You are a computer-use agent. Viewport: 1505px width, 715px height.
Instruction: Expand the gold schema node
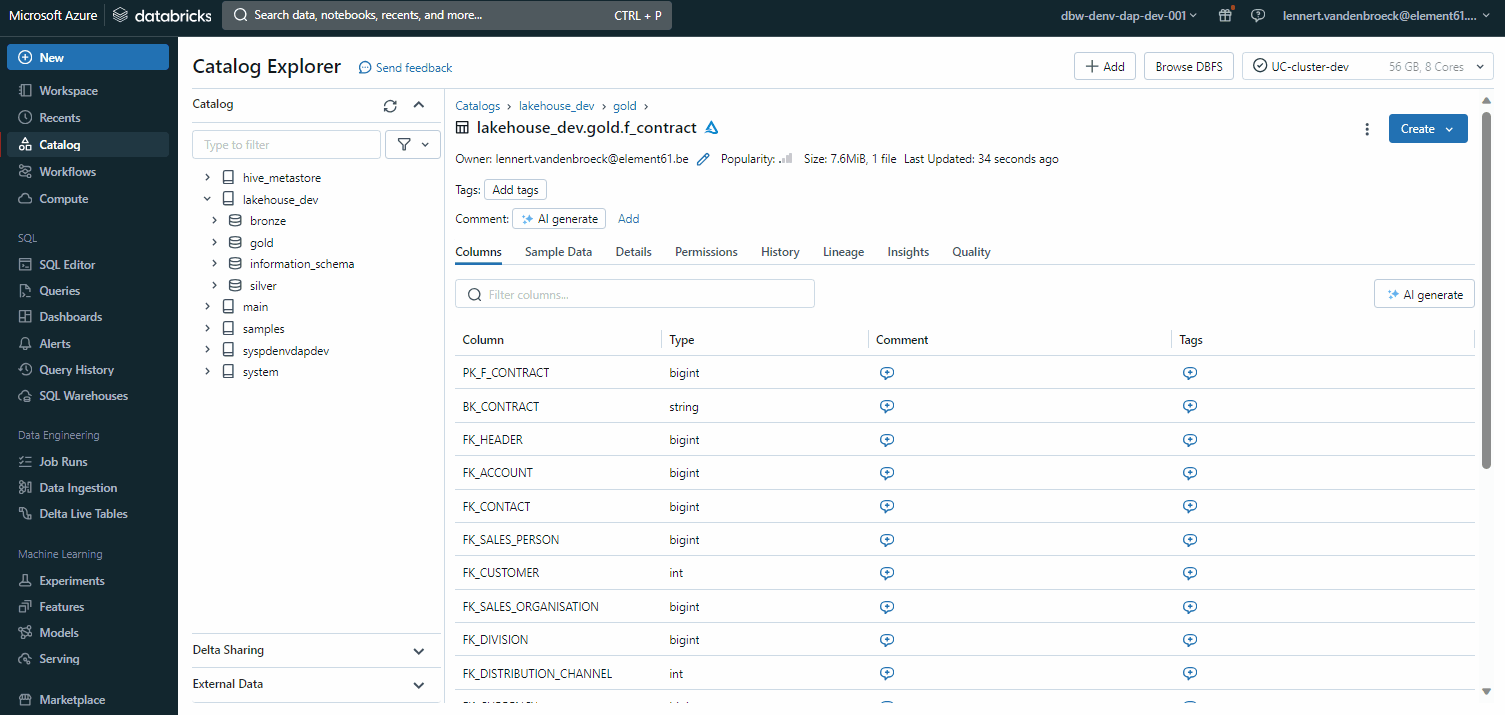coord(214,242)
